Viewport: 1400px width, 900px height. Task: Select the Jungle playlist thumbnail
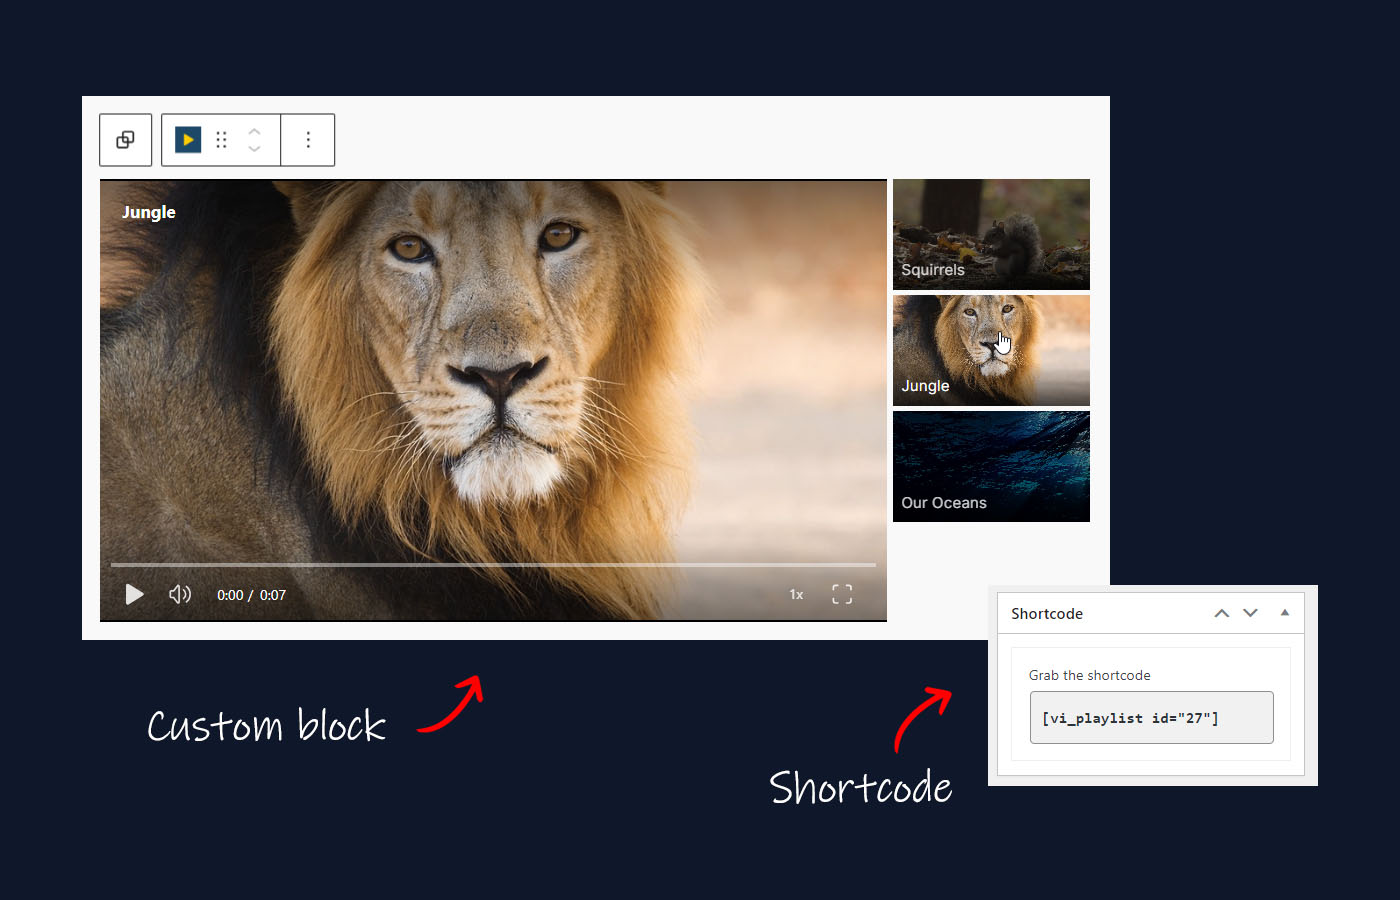pyautogui.click(x=991, y=351)
